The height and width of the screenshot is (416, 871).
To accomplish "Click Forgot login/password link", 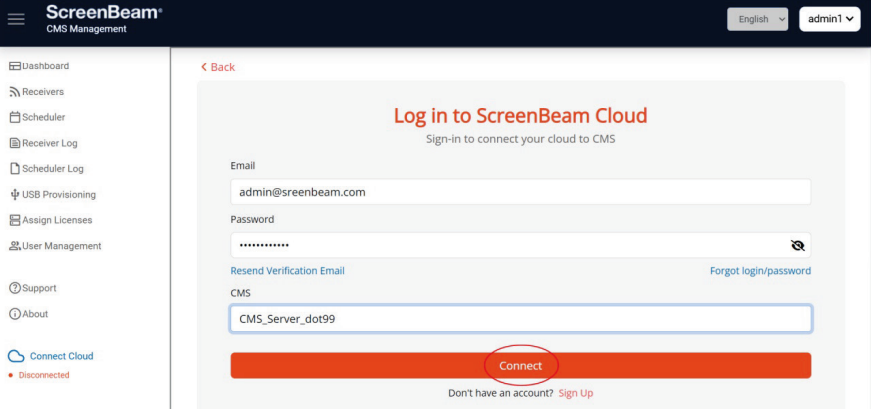I will point(760,271).
